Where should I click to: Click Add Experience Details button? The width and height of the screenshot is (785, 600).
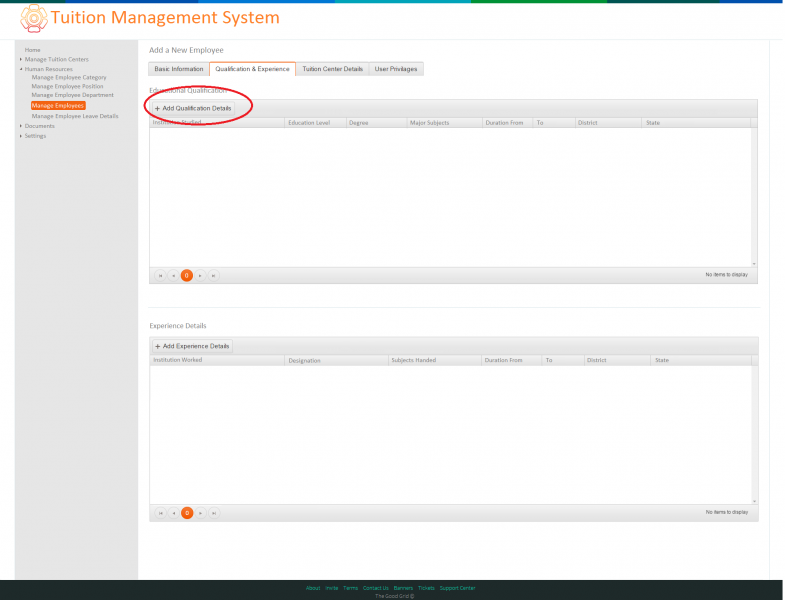[192, 346]
